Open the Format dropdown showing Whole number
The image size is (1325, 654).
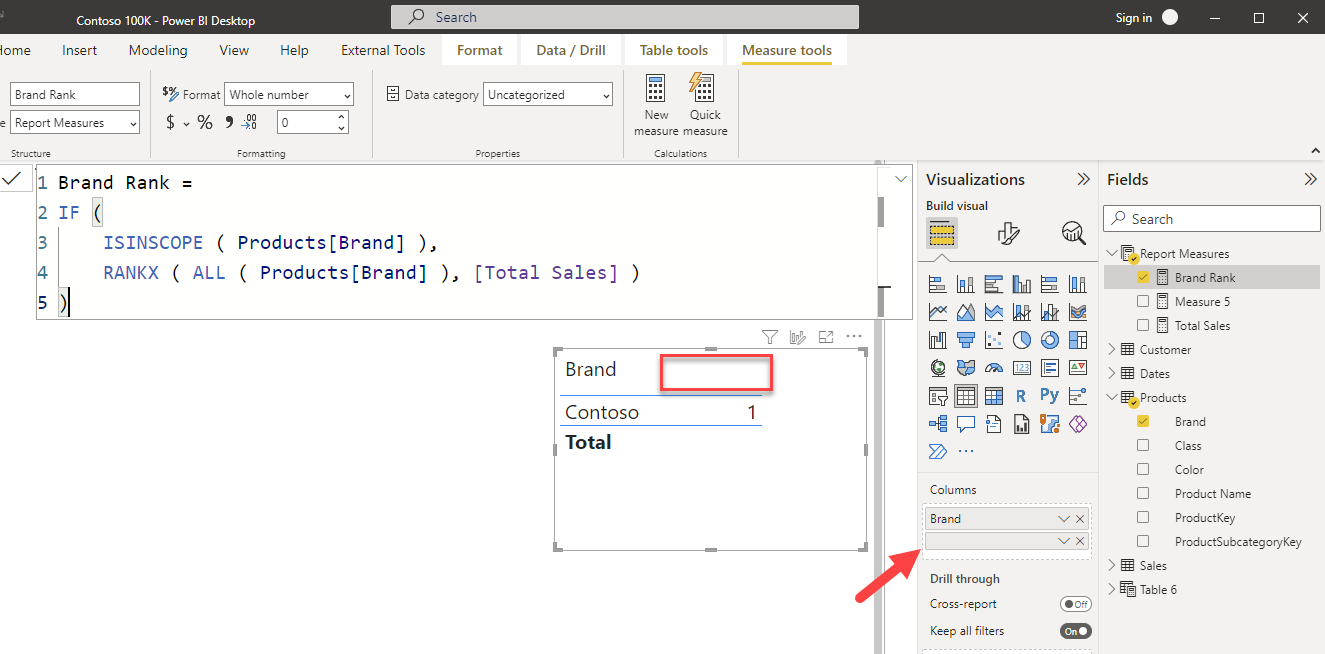(289, 95)
